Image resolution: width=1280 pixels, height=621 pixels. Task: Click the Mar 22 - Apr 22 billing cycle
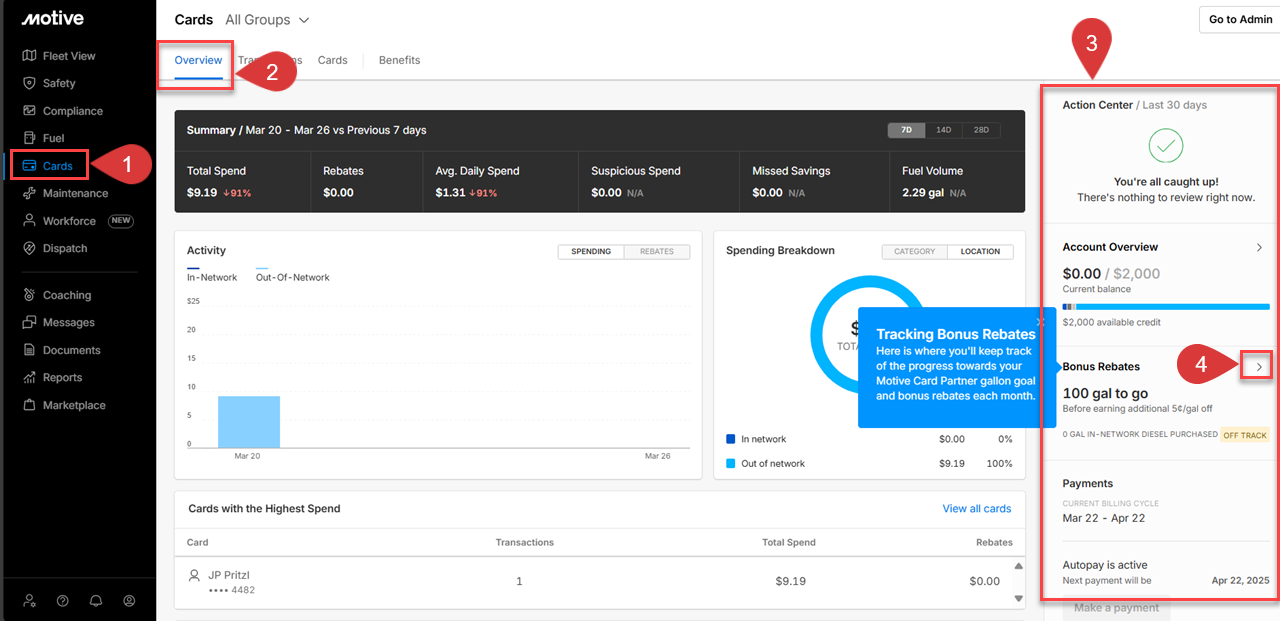pos(1104,519)
